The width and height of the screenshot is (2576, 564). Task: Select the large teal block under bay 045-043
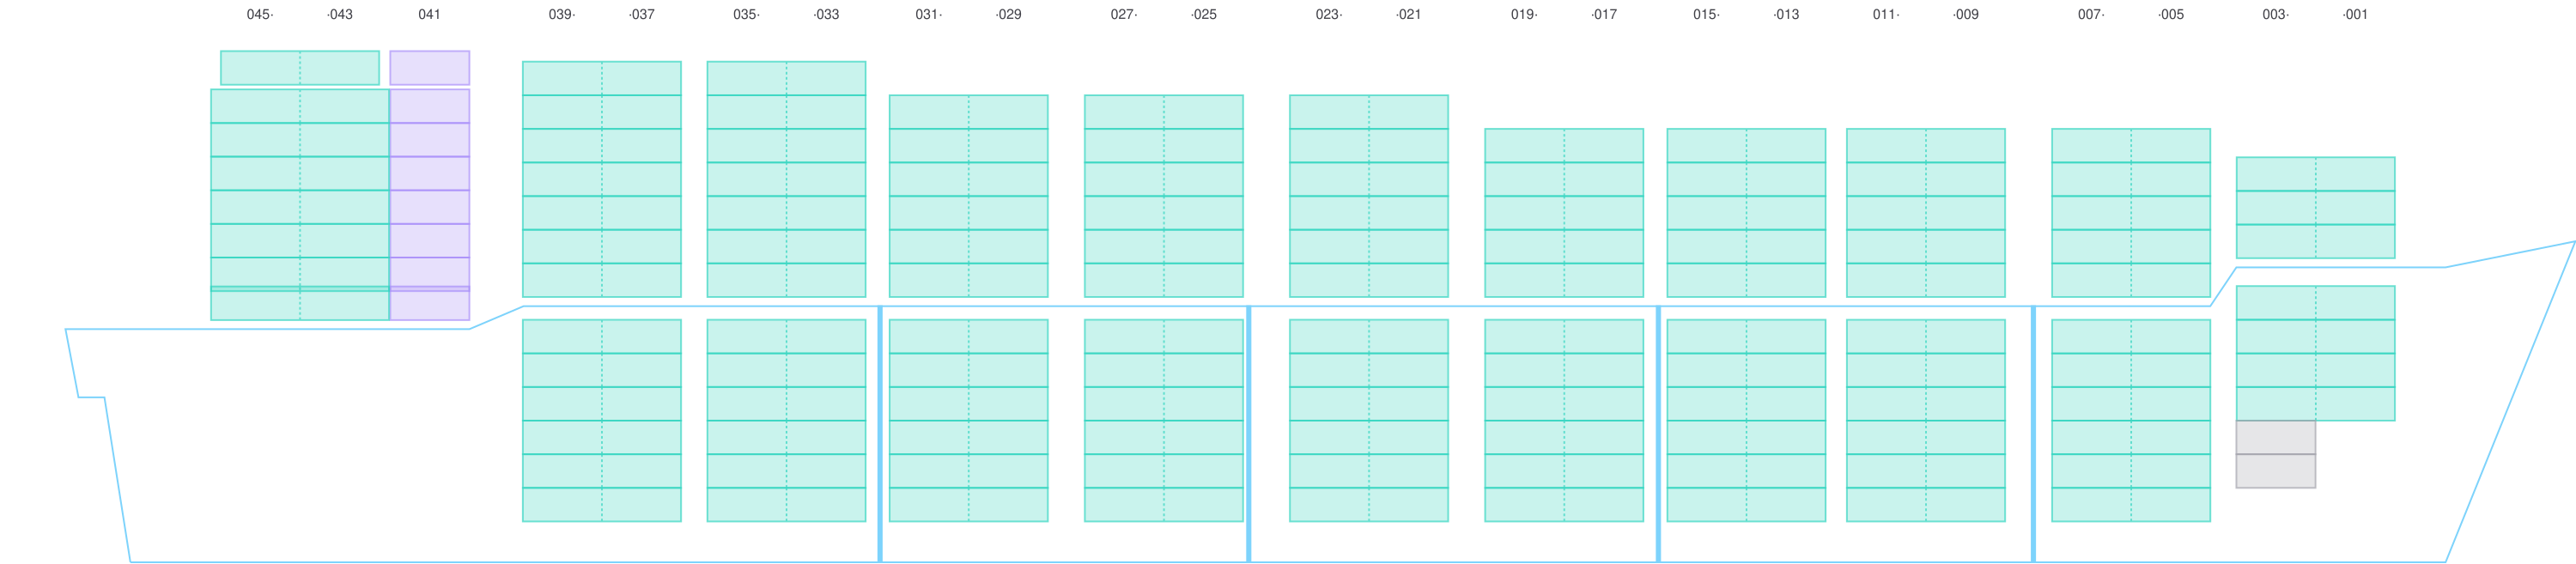[298, 204]
